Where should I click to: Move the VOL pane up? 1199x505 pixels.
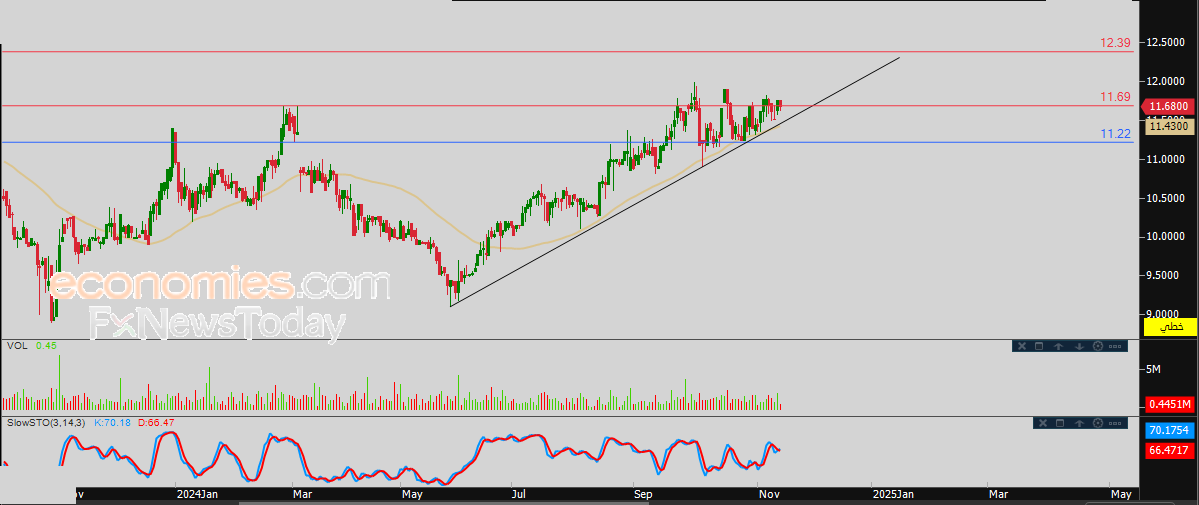(x=1058, y=347)
